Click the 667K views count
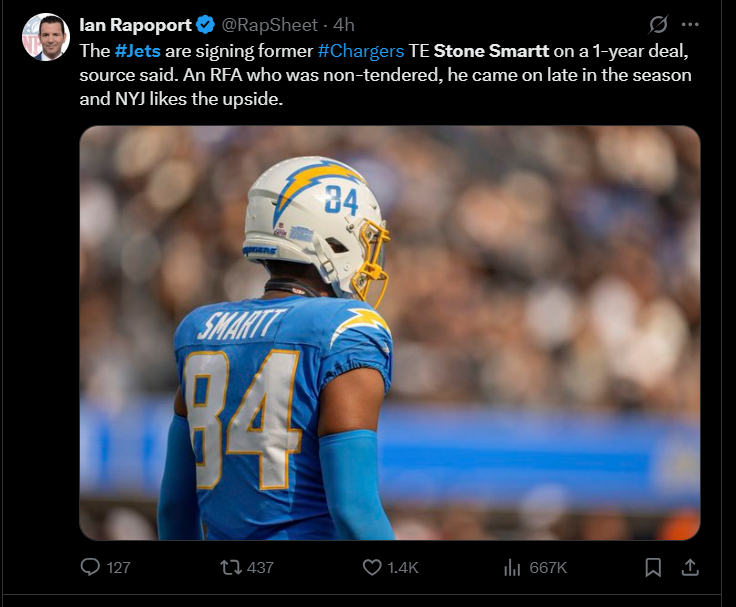The width and height of the screenshot is (736, 607). coord(548,567)
